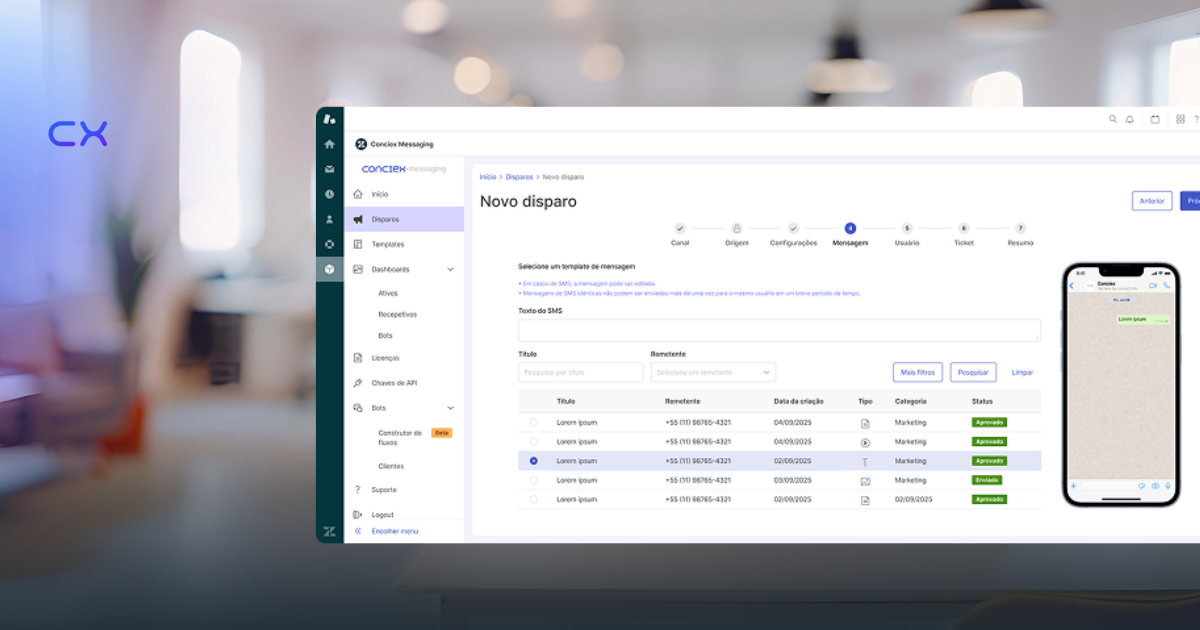Open the clock icon in the dark rail
Image resolution: width=1200 pixels, height=630 pixels.
point(329,194)
